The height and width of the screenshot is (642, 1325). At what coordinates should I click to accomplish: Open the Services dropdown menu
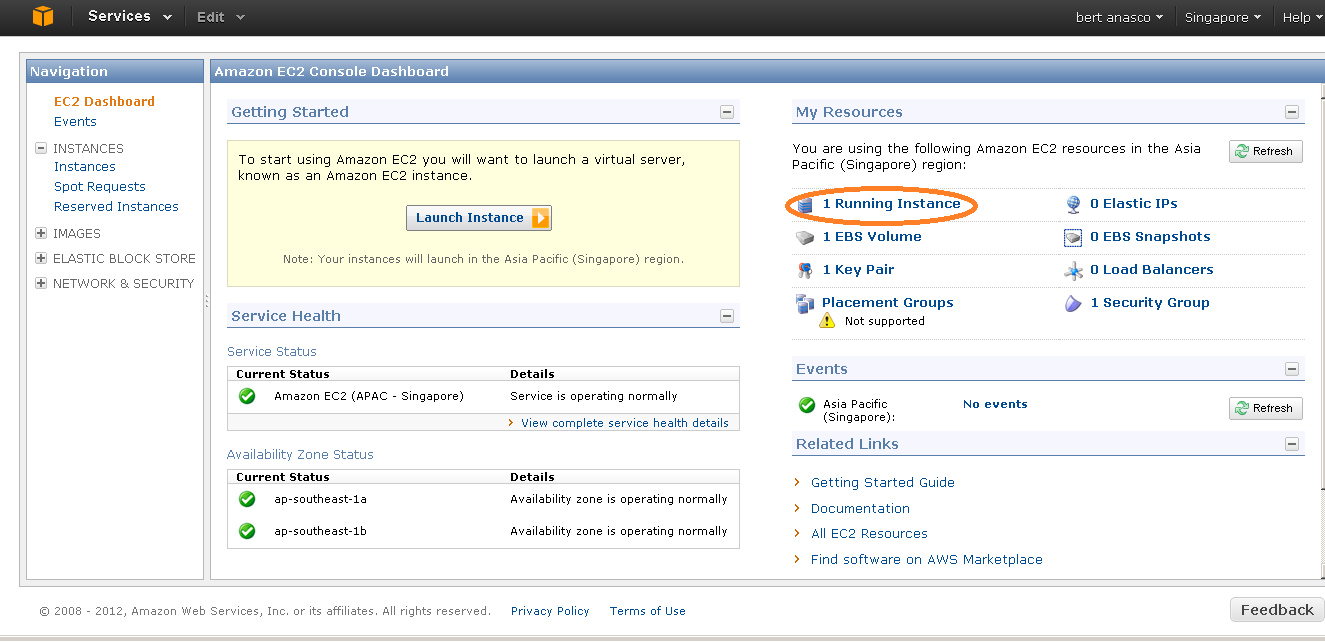[130, 17]
